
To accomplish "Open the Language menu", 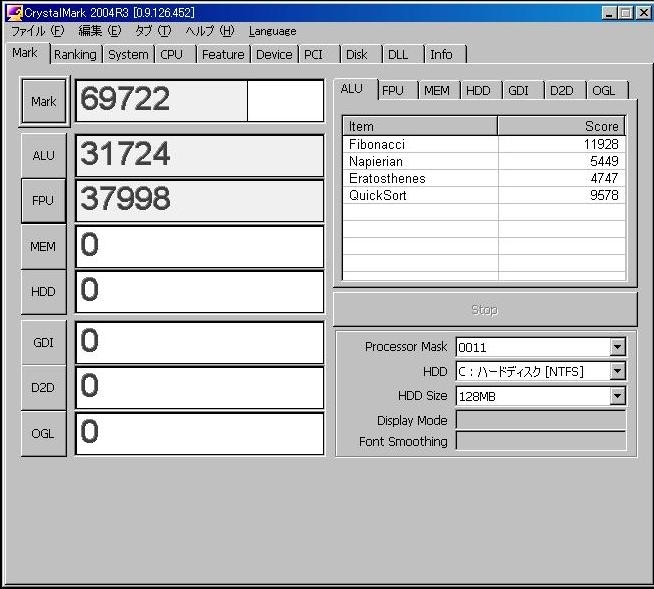I will tap(272, 31).
